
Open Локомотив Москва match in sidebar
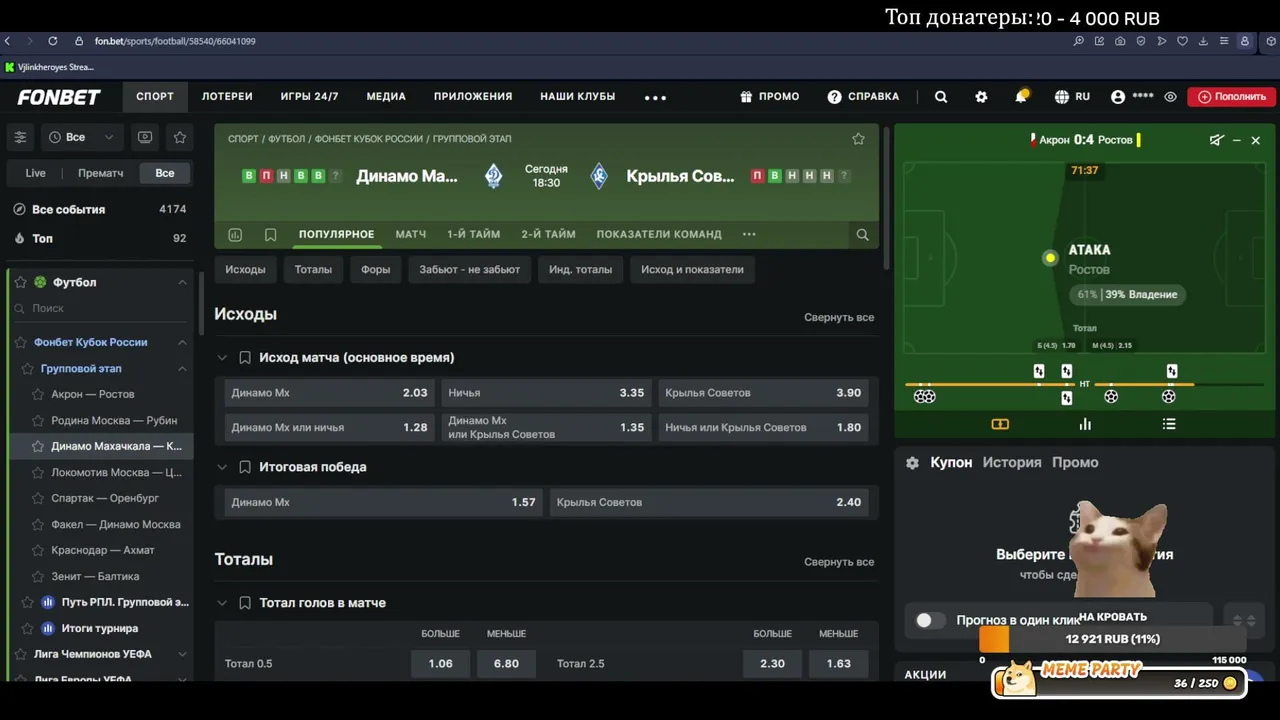coord(116,472)
